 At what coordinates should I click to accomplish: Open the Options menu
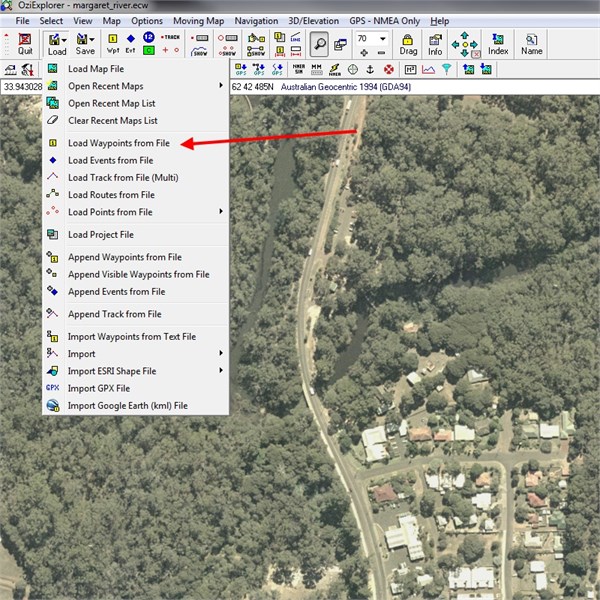(147, 21)
